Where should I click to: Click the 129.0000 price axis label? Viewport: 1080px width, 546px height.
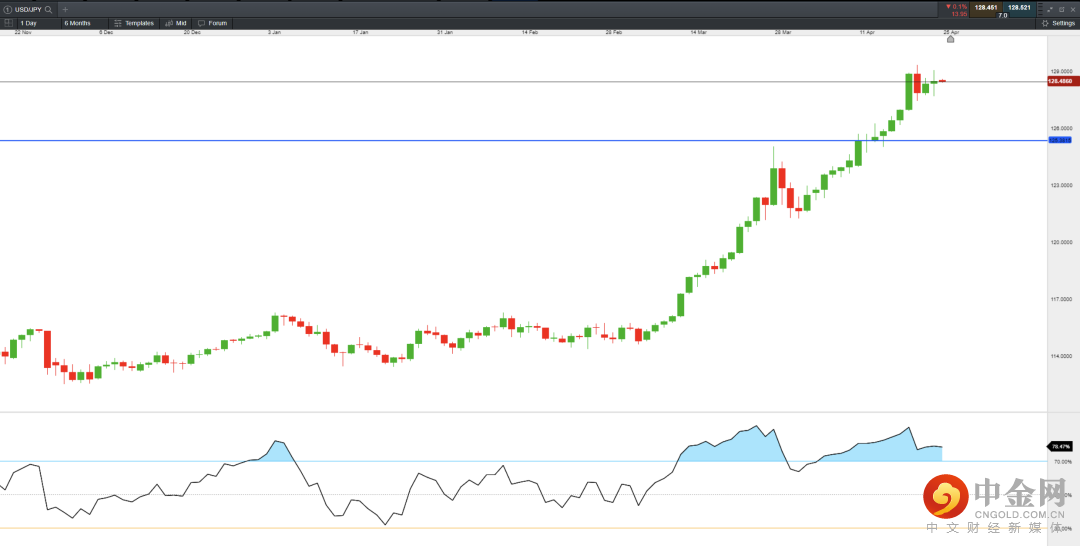click(x=1061, y=71)
